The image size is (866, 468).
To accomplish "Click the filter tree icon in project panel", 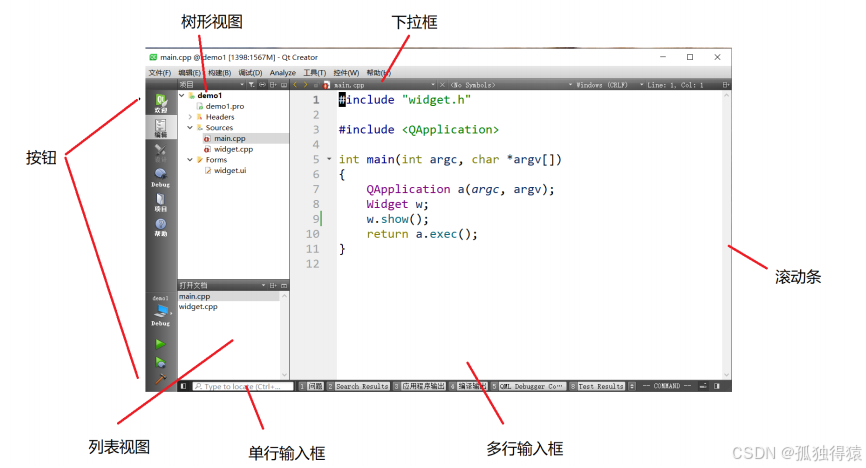I will pyautogui.click(x=252, y=85).
